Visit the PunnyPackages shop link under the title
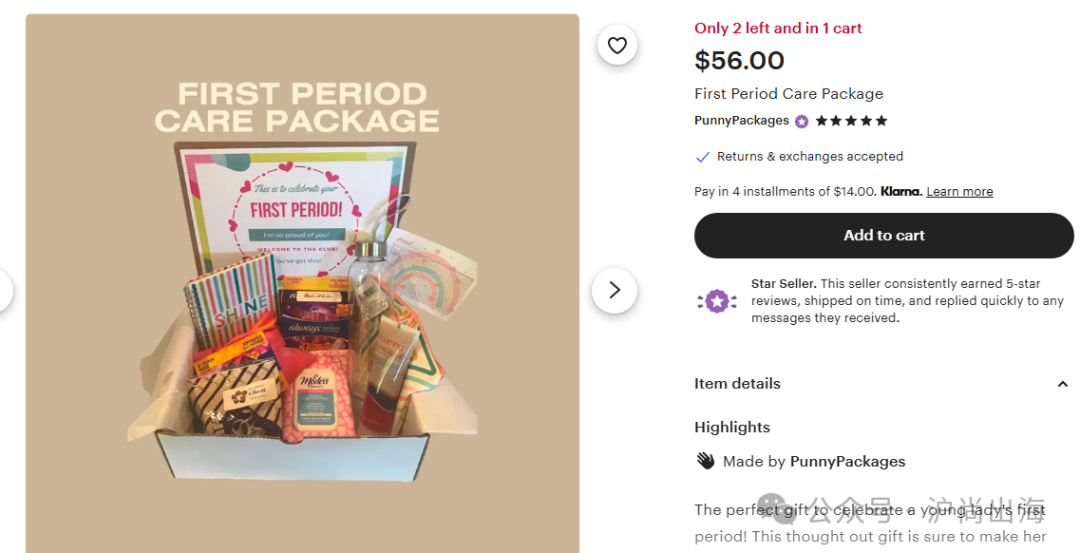The width and height of the screenshot is (1080, 553). click(x=741, y=121)
